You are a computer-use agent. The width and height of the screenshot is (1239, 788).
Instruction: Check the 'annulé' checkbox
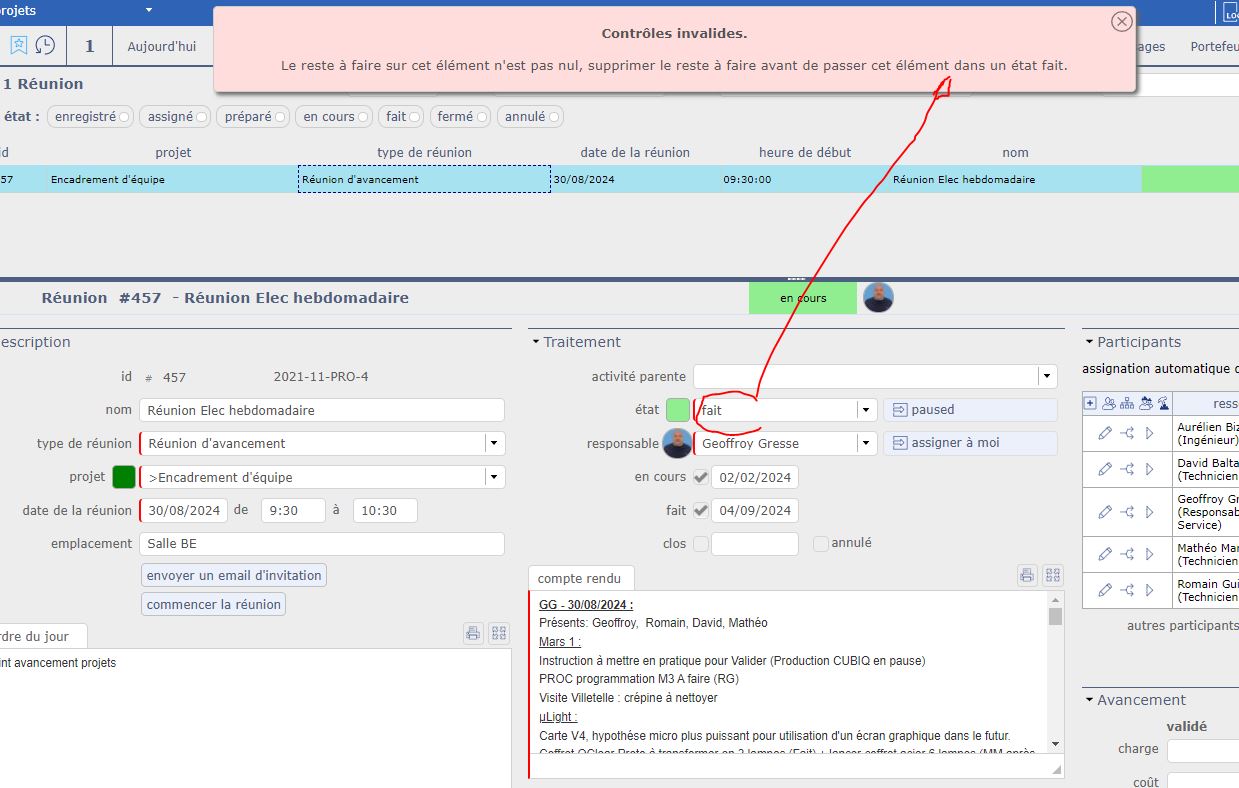click(821, 544)
